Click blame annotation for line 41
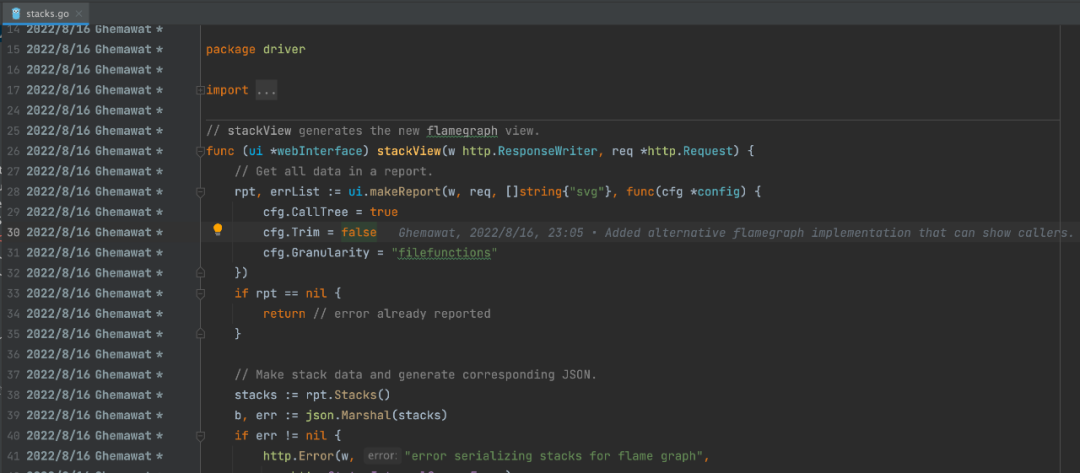Image resolution: width=1080 pixels, height=473 pixels. (x=94, y=456)
